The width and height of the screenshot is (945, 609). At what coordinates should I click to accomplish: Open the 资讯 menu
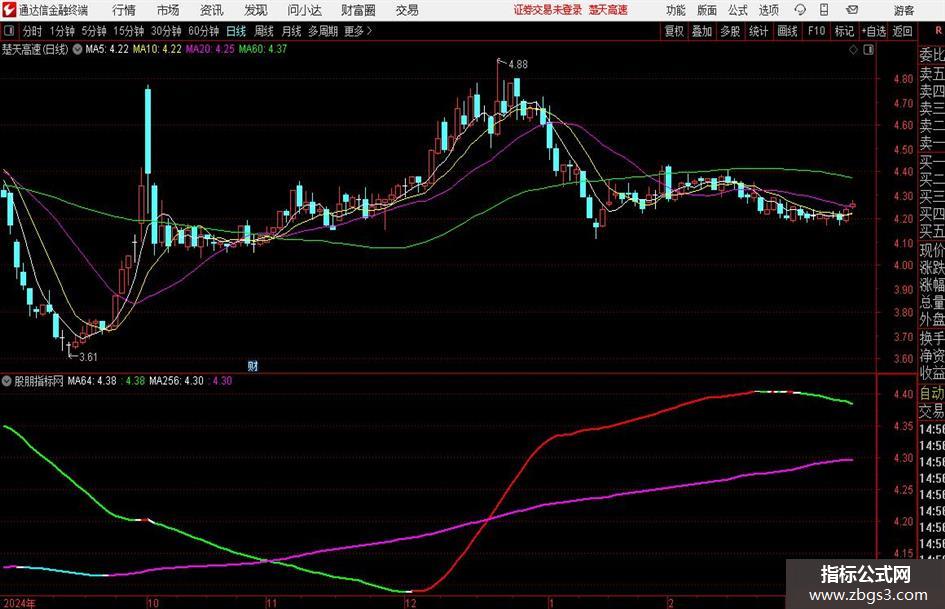click(x=212, y=10)
